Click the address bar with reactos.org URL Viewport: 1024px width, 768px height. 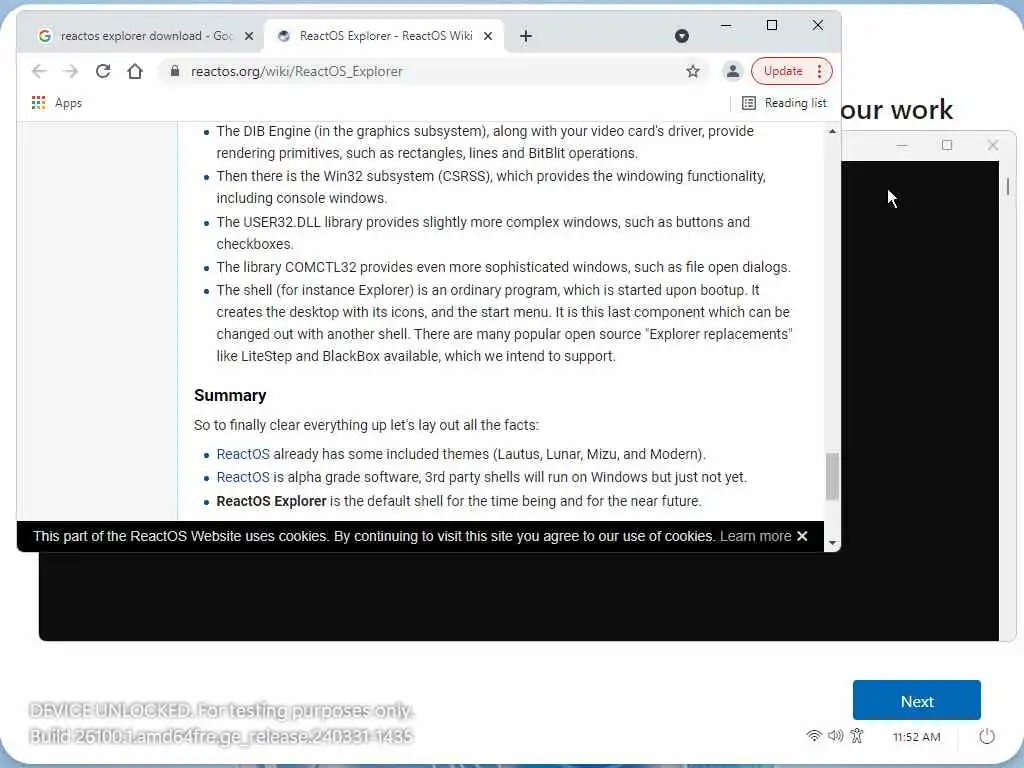click(431, 71)
